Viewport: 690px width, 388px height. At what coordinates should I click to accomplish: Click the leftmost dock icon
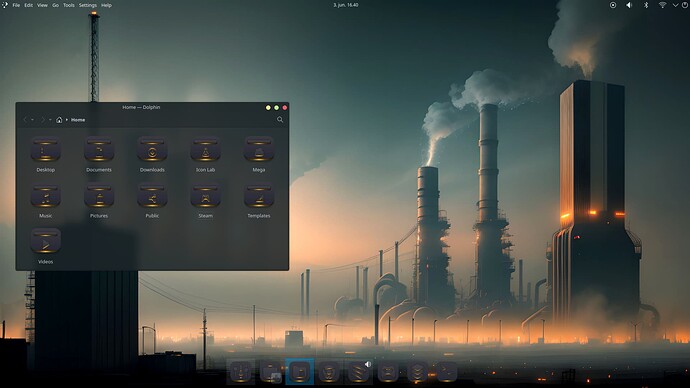[x=240, y=372]
